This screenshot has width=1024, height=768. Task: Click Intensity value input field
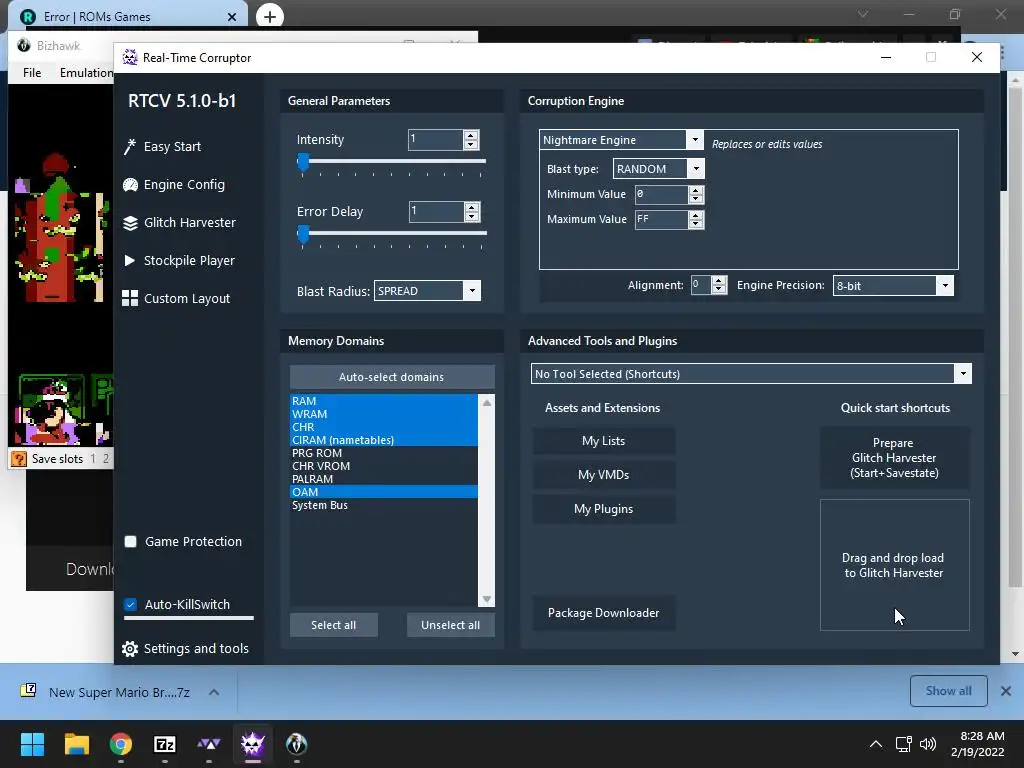(436, 140)
